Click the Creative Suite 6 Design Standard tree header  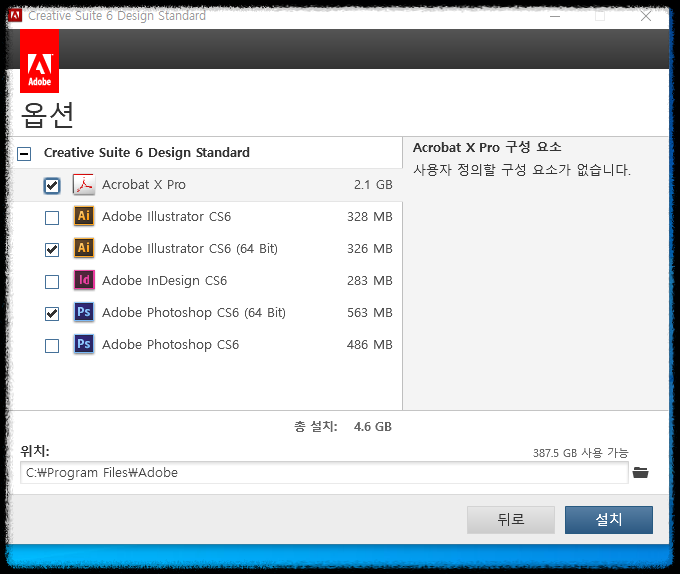point(147,153)
